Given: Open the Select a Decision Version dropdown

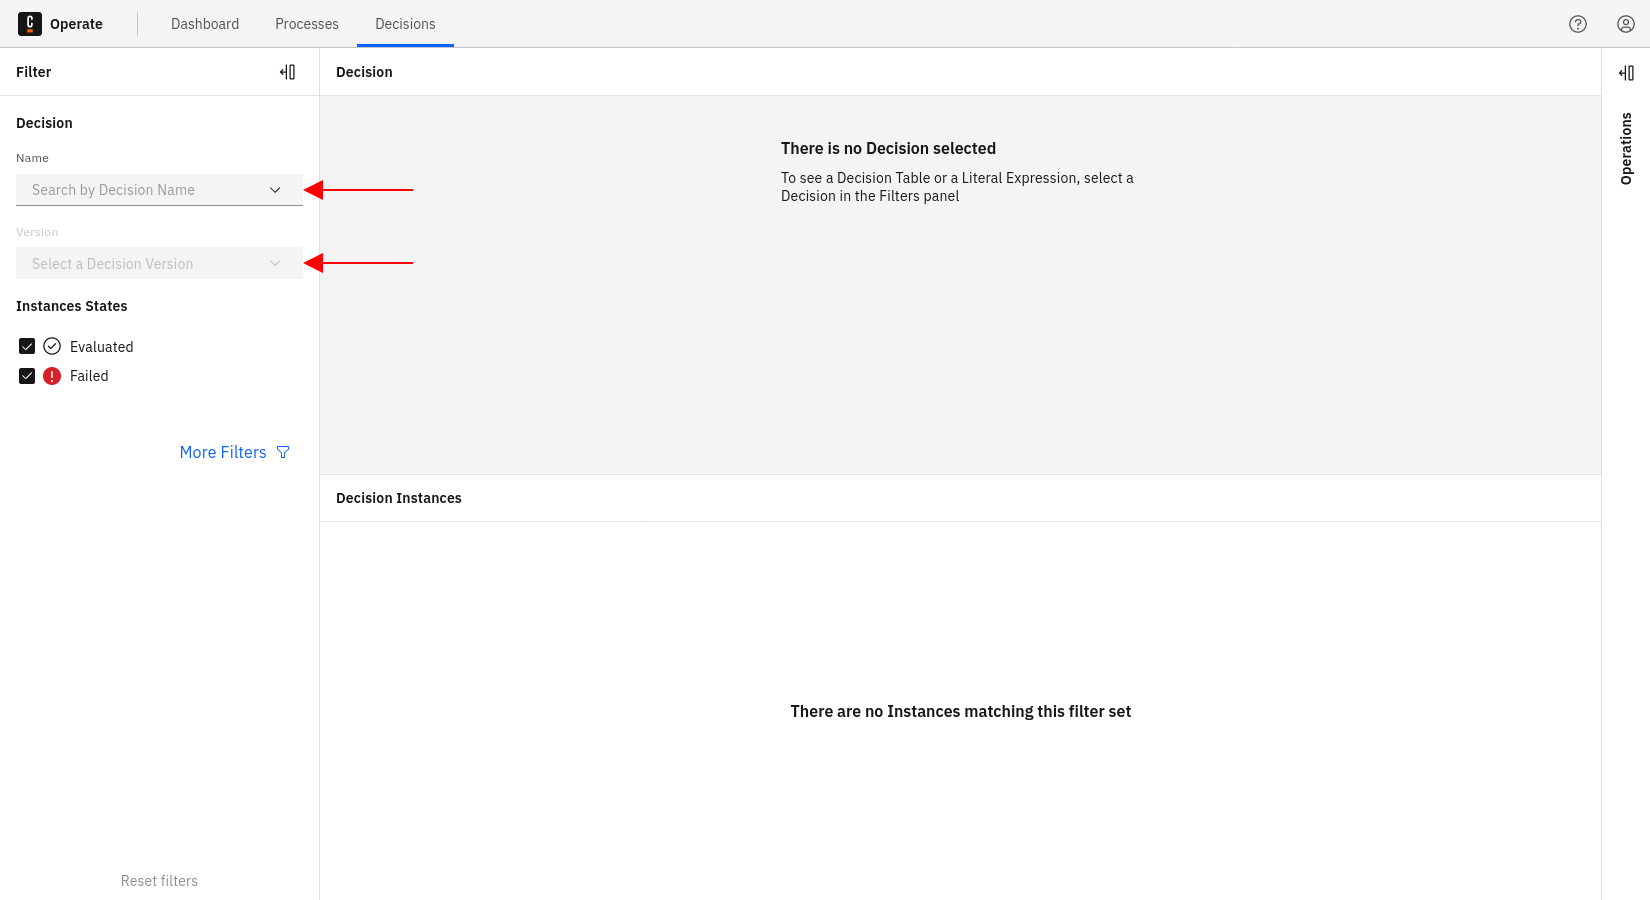Looking at the screenshot, I should (x=159, y=264).
